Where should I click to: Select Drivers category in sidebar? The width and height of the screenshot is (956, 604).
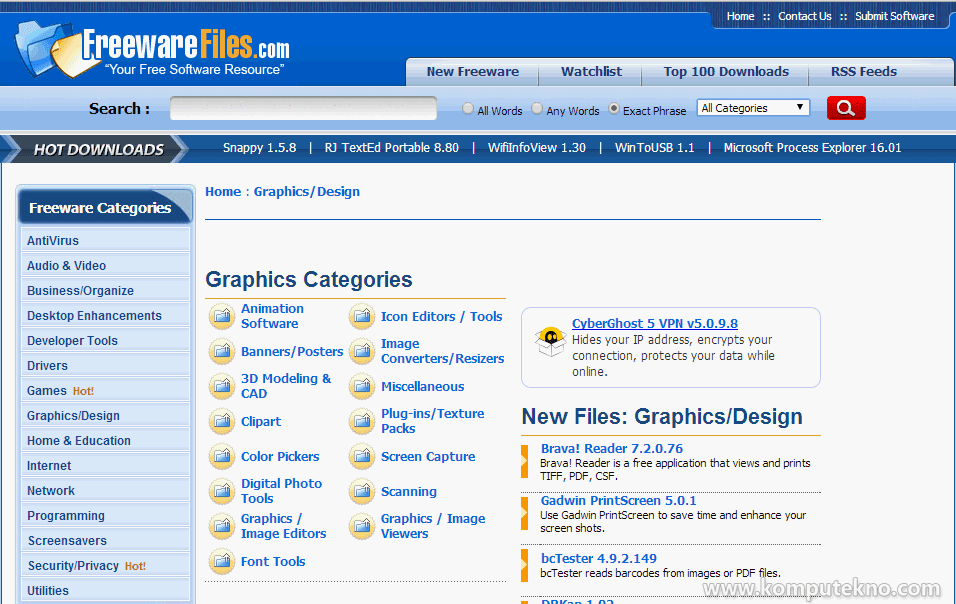tap(105, 365)
